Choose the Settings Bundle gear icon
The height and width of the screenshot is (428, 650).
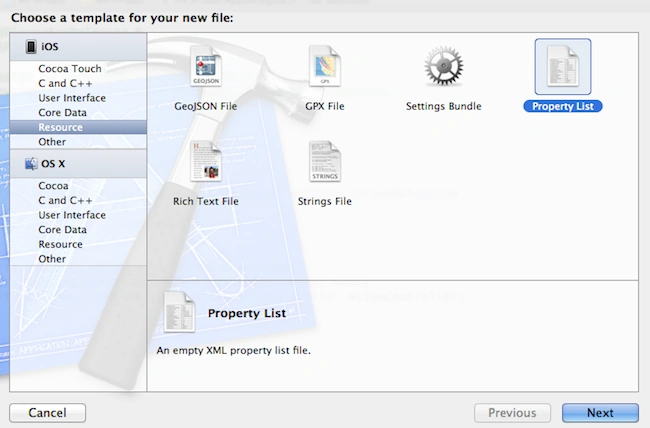coord(444,66)
